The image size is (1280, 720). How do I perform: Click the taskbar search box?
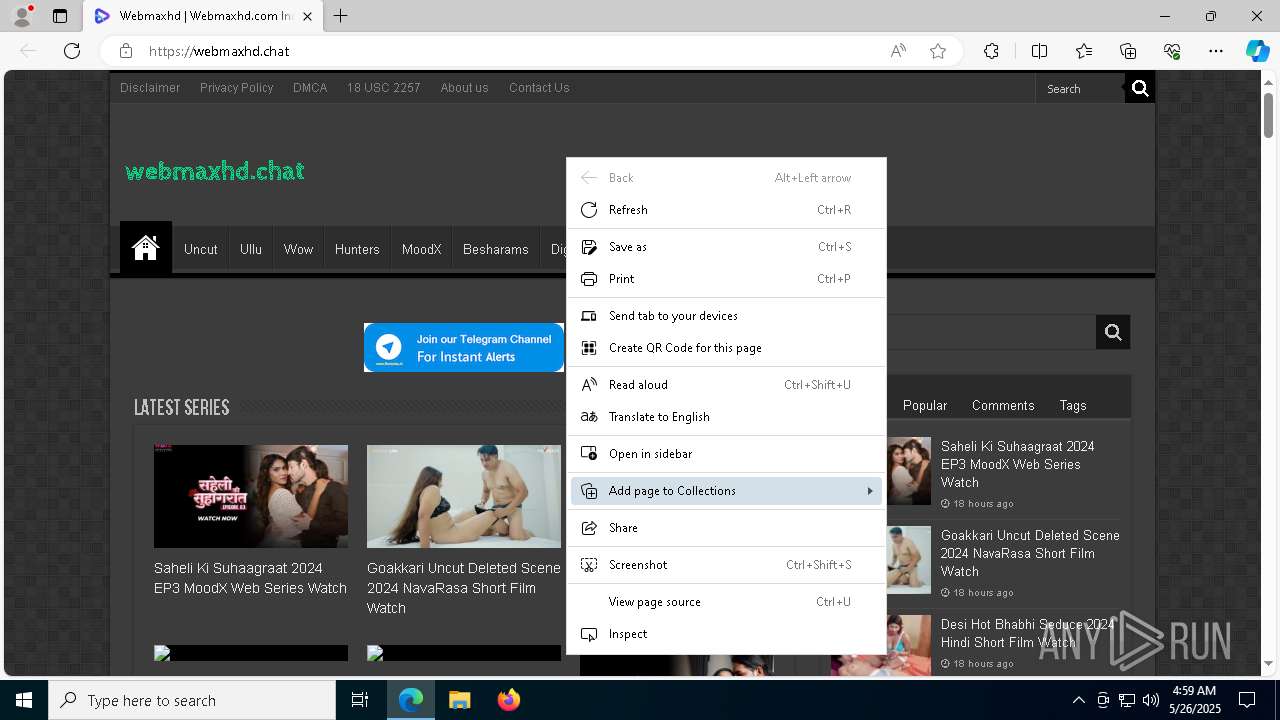(x=192, y=700)
